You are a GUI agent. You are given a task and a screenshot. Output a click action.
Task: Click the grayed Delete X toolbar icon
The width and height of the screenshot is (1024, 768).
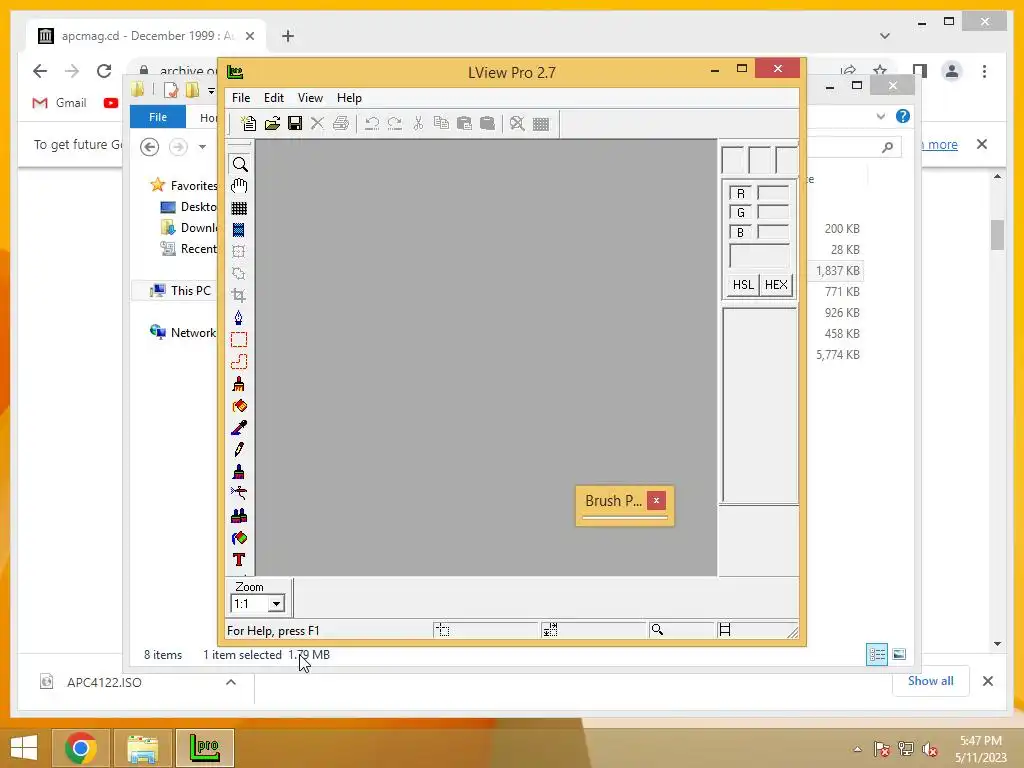(317, 123)
